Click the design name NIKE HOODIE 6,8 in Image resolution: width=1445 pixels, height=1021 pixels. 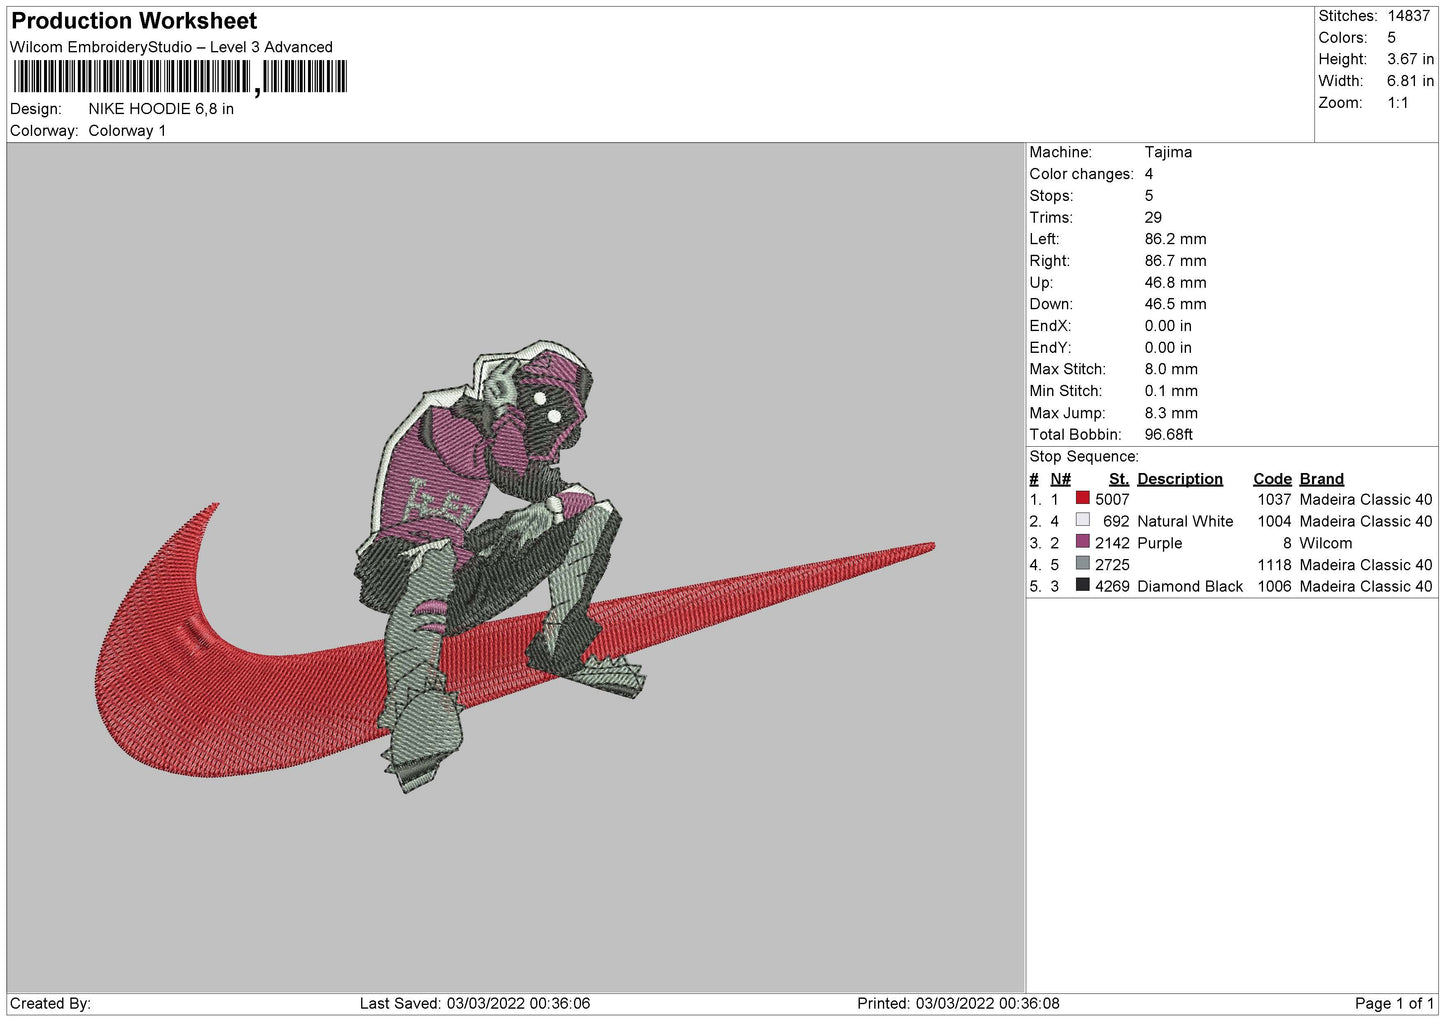161,109
